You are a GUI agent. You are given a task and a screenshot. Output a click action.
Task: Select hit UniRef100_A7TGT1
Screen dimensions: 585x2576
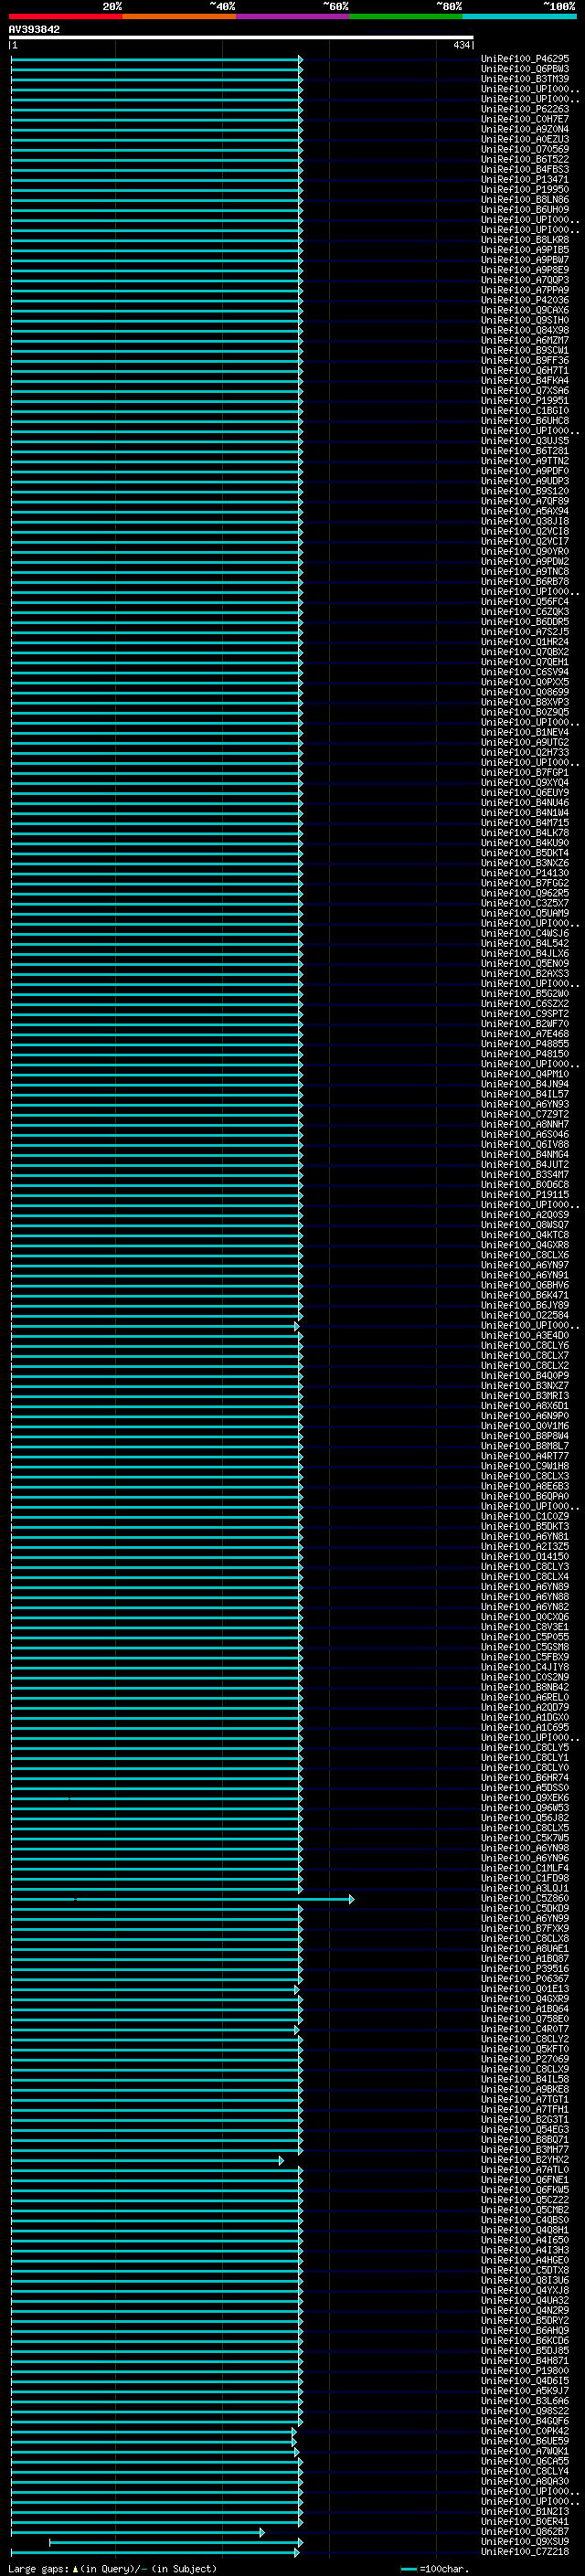(x=525, y=2099)
